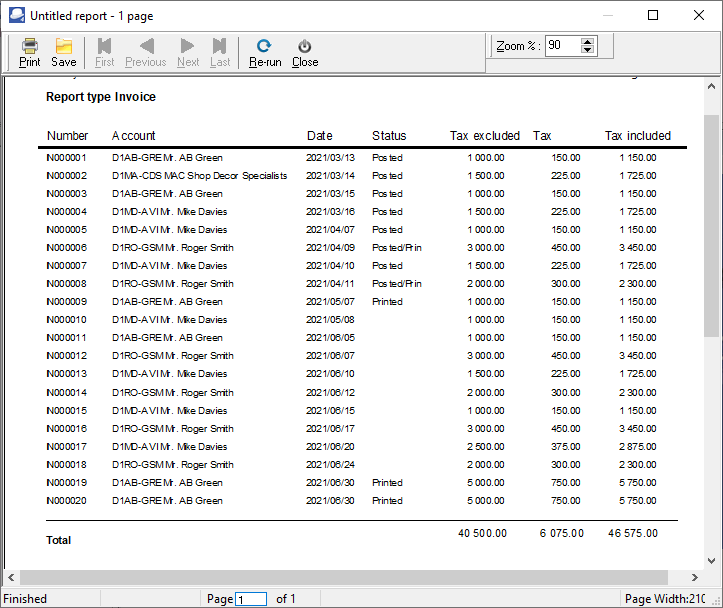
Task: Click date 2021/04/11
Action: pos(331,283)
